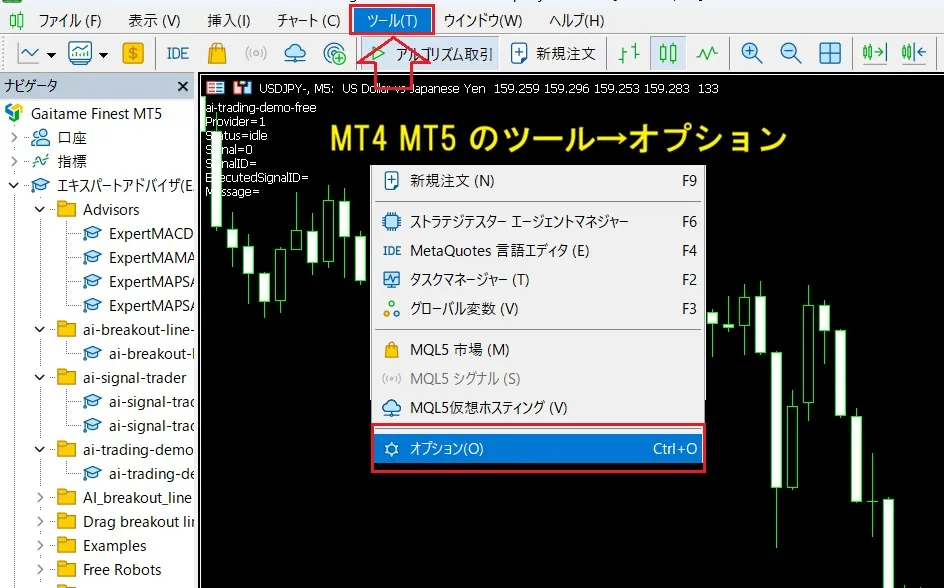Open the chart type line icon
Viewport: 944px width, 588px height.
pyautogui.click(x=28, y=53)
